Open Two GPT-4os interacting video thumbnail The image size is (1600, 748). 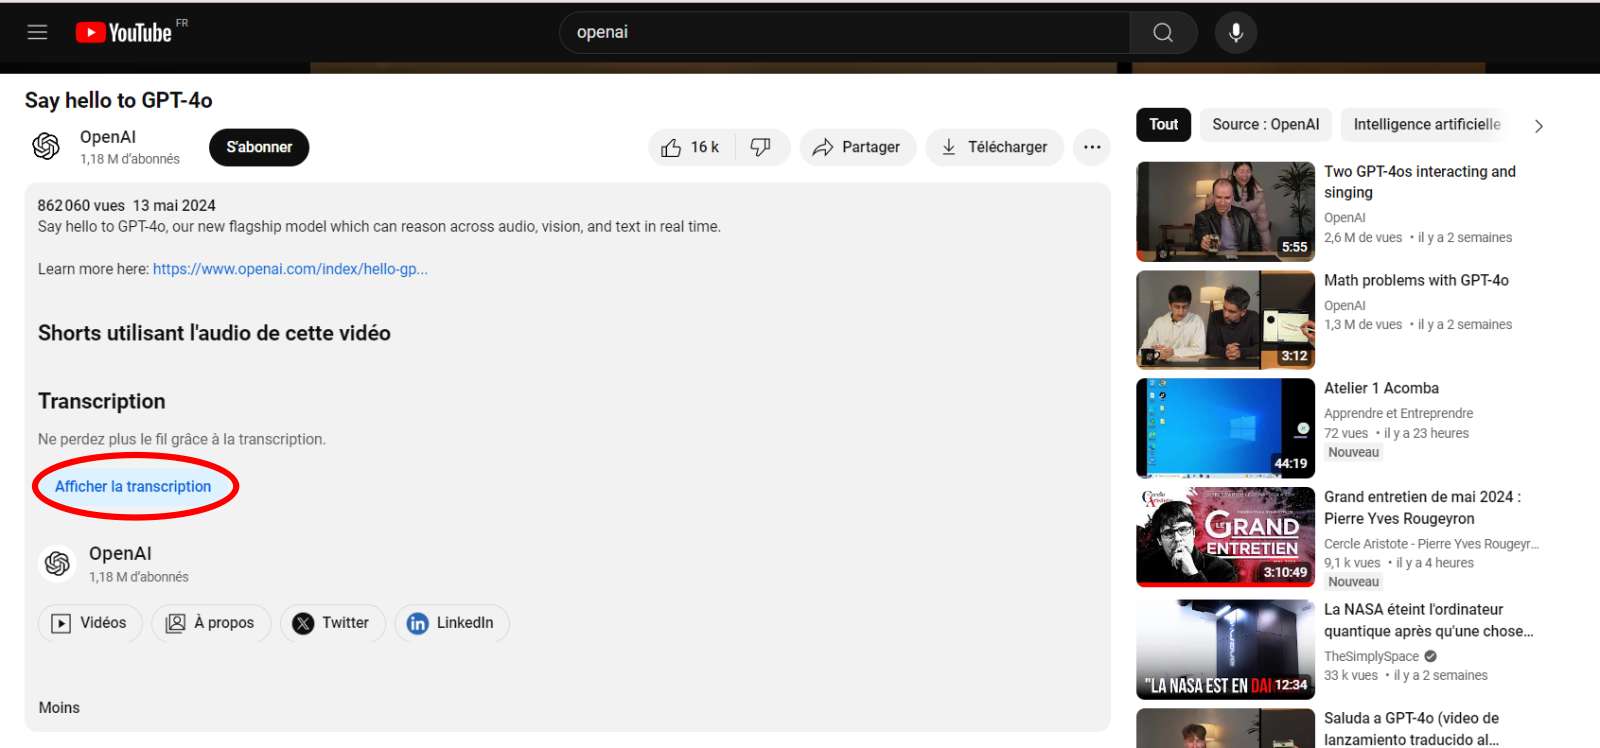point(1225,212)
